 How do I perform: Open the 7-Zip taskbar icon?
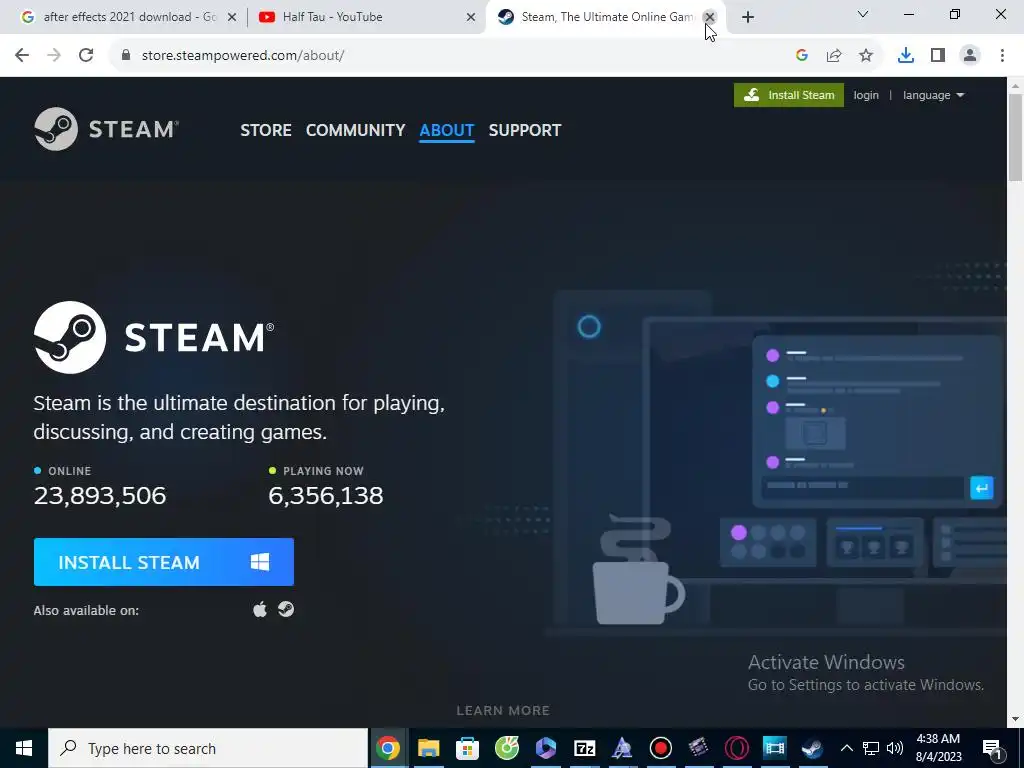pos(584,748)
